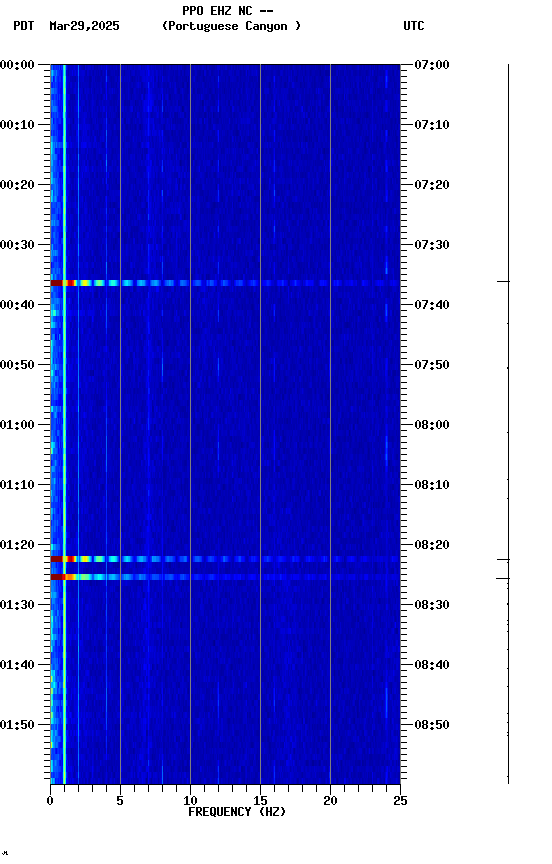Viewport: 552px width, 864px height.
Task: Click the 01:50 PDT time label
Action: pyautogui.click(x=17, y=725)
